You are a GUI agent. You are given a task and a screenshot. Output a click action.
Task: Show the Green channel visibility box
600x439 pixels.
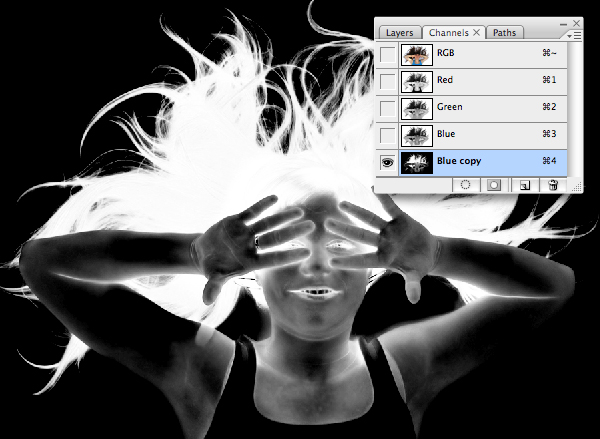387,108
